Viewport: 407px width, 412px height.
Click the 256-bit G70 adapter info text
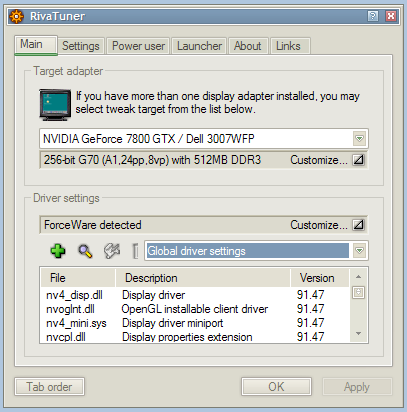pos(152,160)
